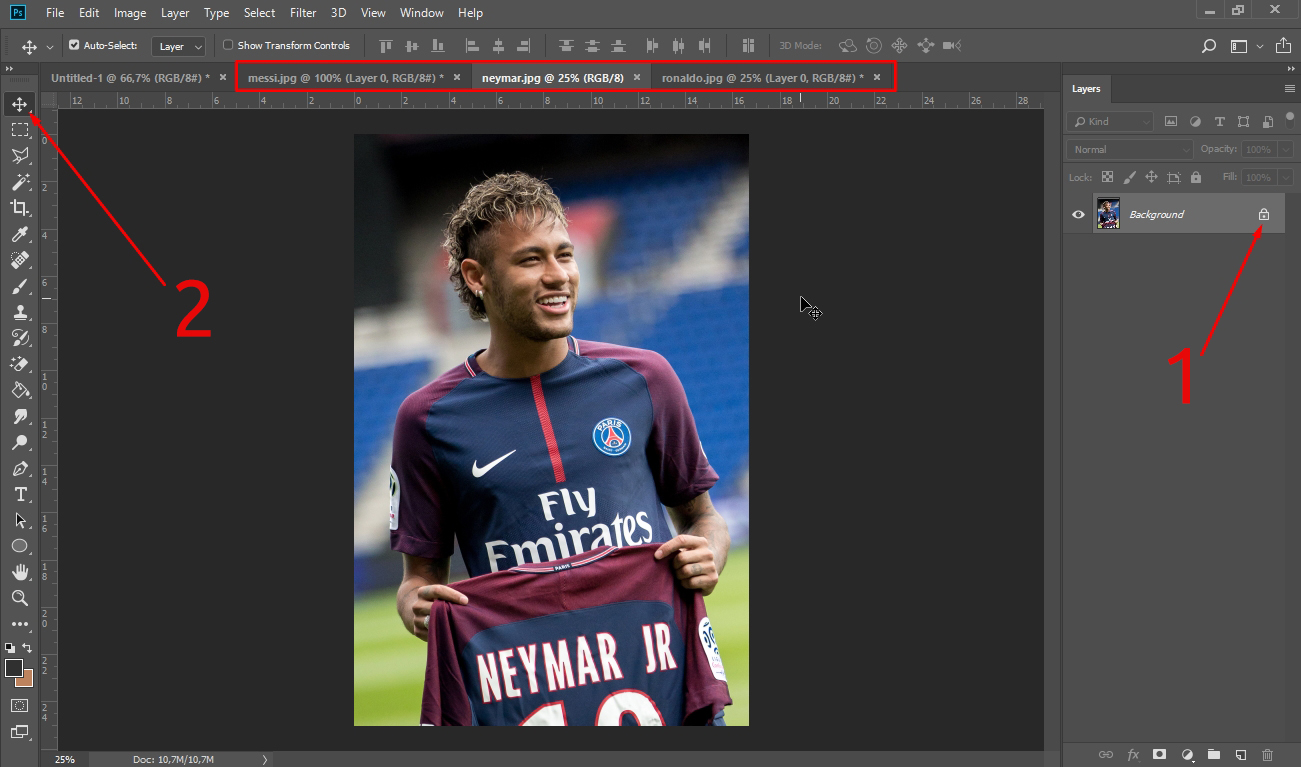1301x767 pixels.
Task: Toggle shape layer filter
Action: (1243, 121)
